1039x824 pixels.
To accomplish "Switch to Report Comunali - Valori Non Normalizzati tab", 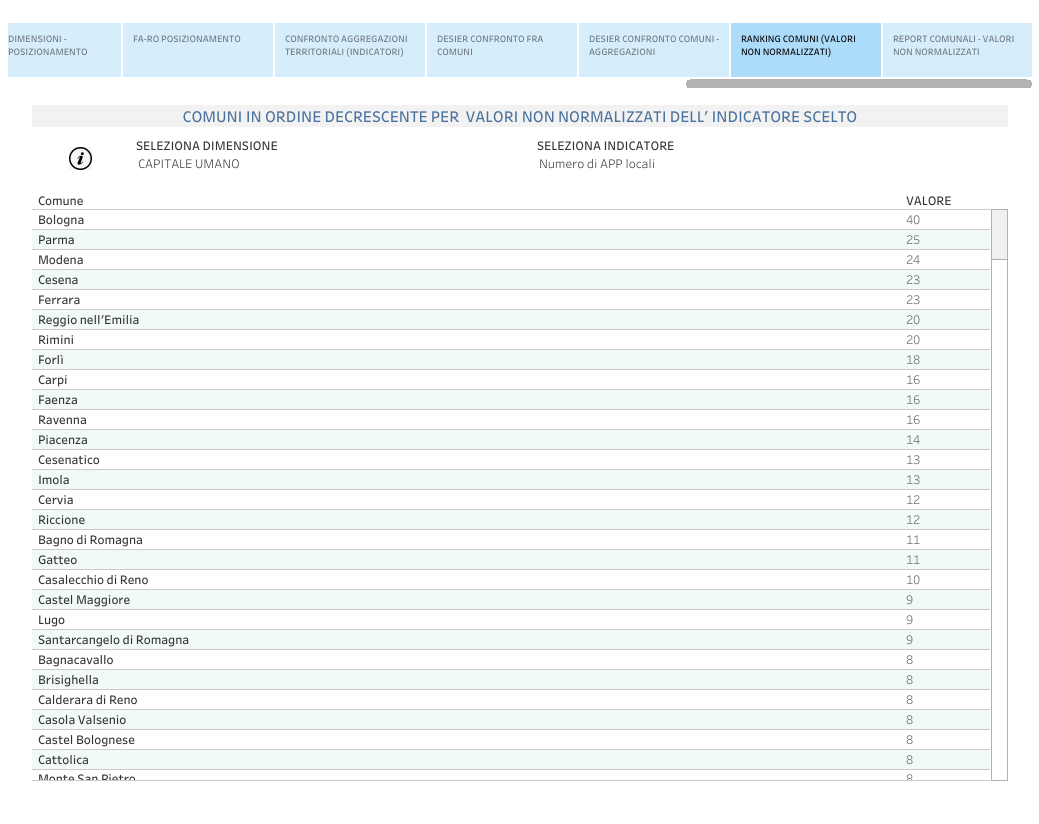I will tap(957, 50).
